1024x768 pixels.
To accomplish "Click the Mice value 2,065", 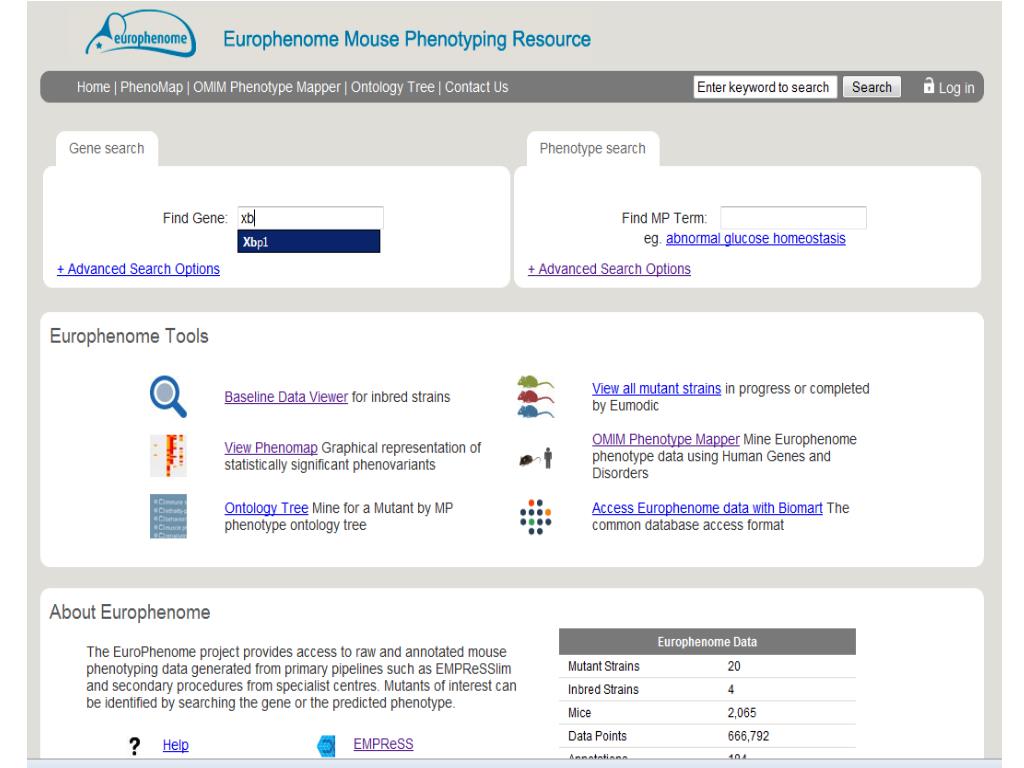I will tap(742, 713).
